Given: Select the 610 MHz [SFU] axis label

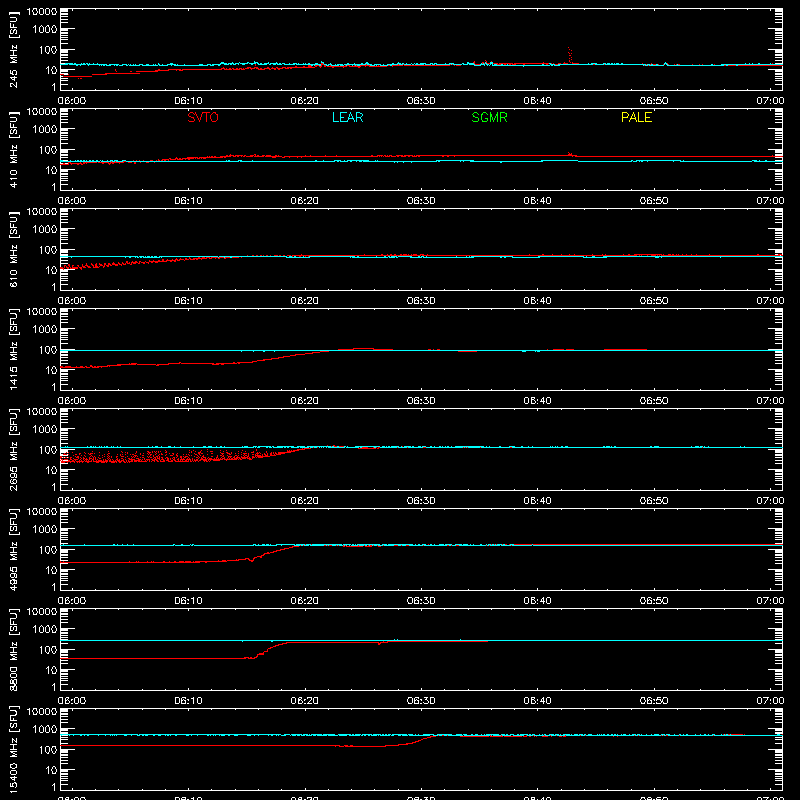Looking at the screenshot, I should pyautogui.click(x=13, y=249).
